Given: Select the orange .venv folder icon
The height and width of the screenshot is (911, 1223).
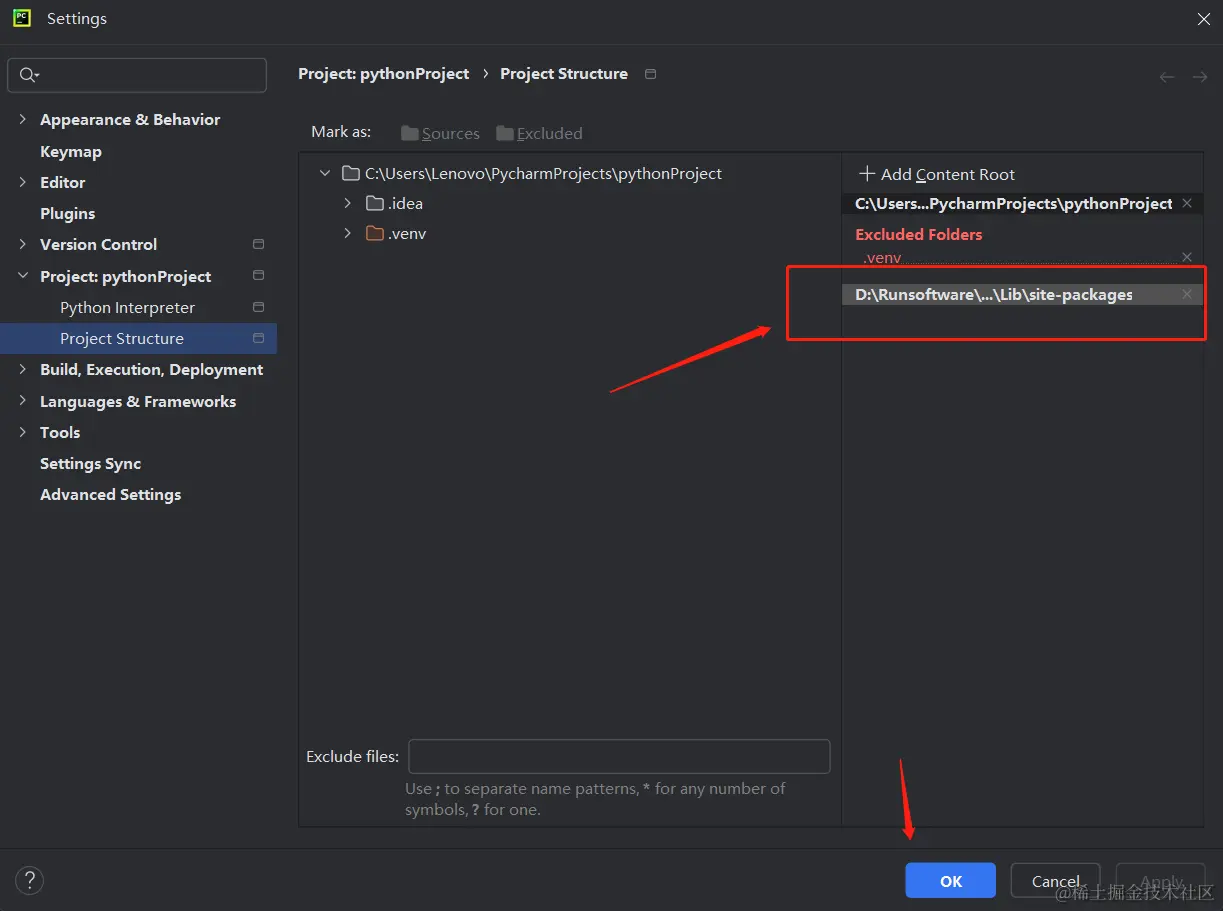Looking at the screenshot, I should click(375, 233).
